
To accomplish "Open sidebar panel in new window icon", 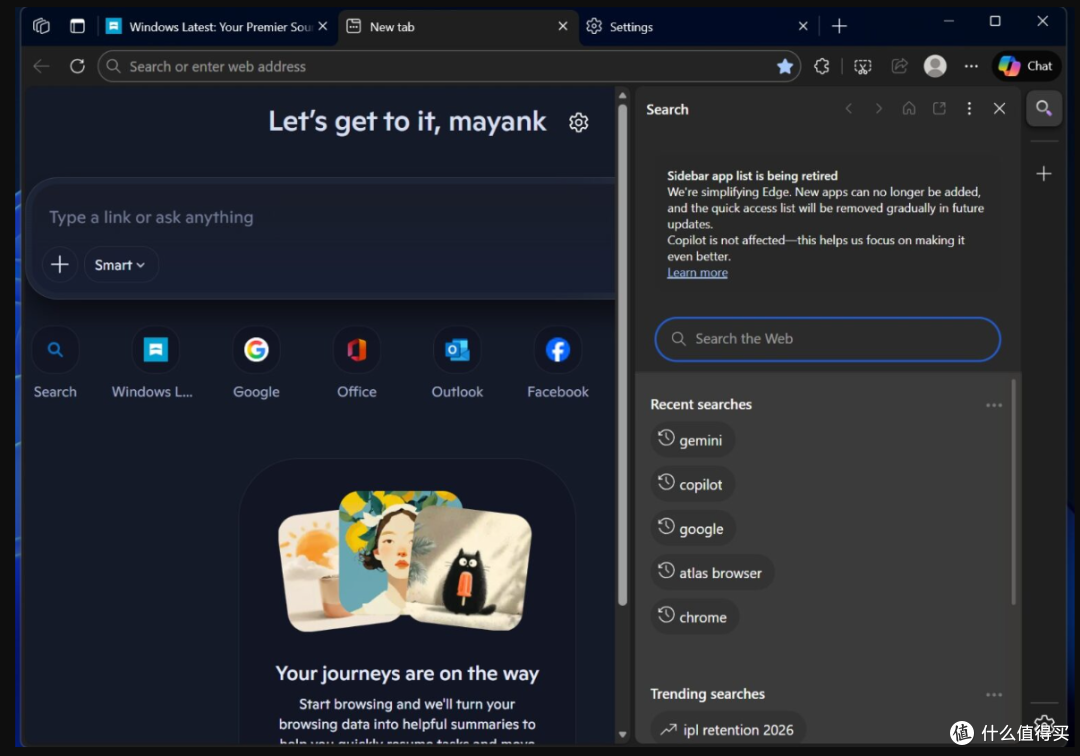I will [939, 109].
